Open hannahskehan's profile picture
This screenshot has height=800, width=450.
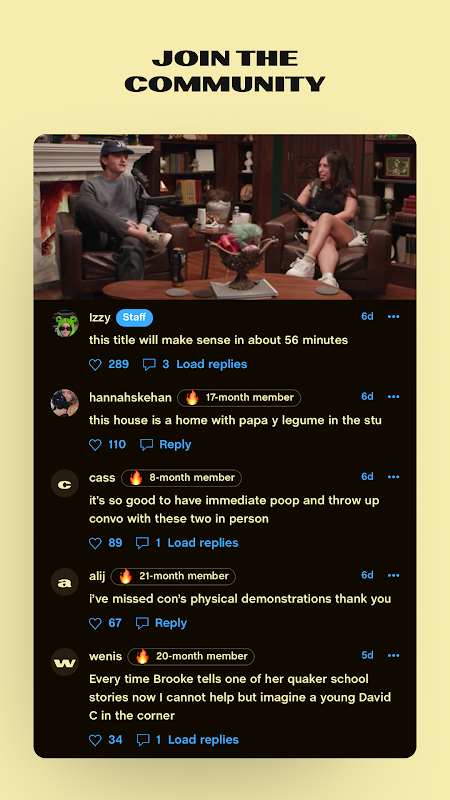pos(65,403)
